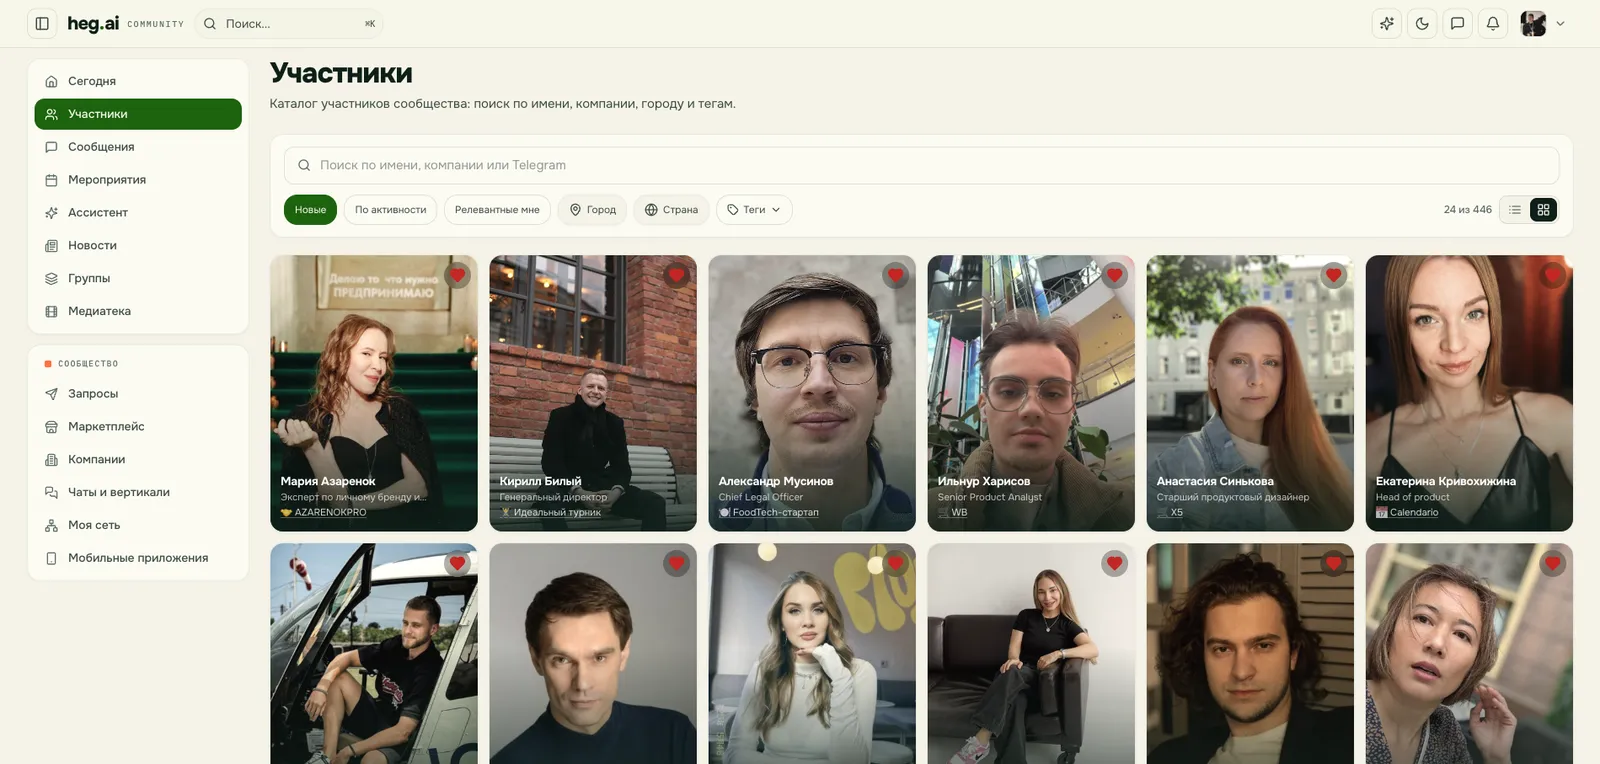Open «Маркетплейс» in the sidebar
The image size is (1600, 764).
138,427
